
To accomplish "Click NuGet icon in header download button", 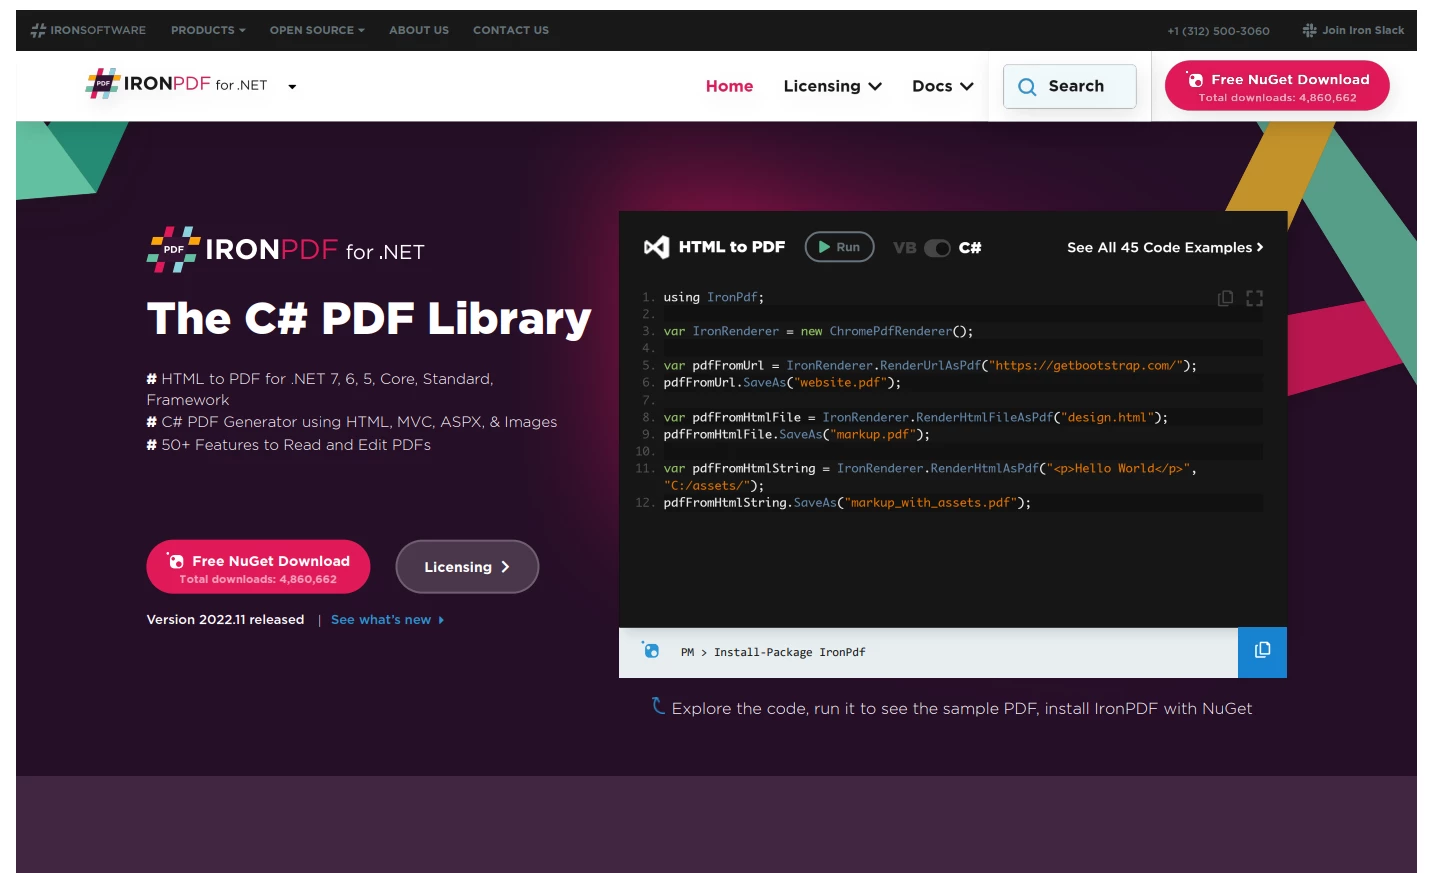I will click(1195, 79).
